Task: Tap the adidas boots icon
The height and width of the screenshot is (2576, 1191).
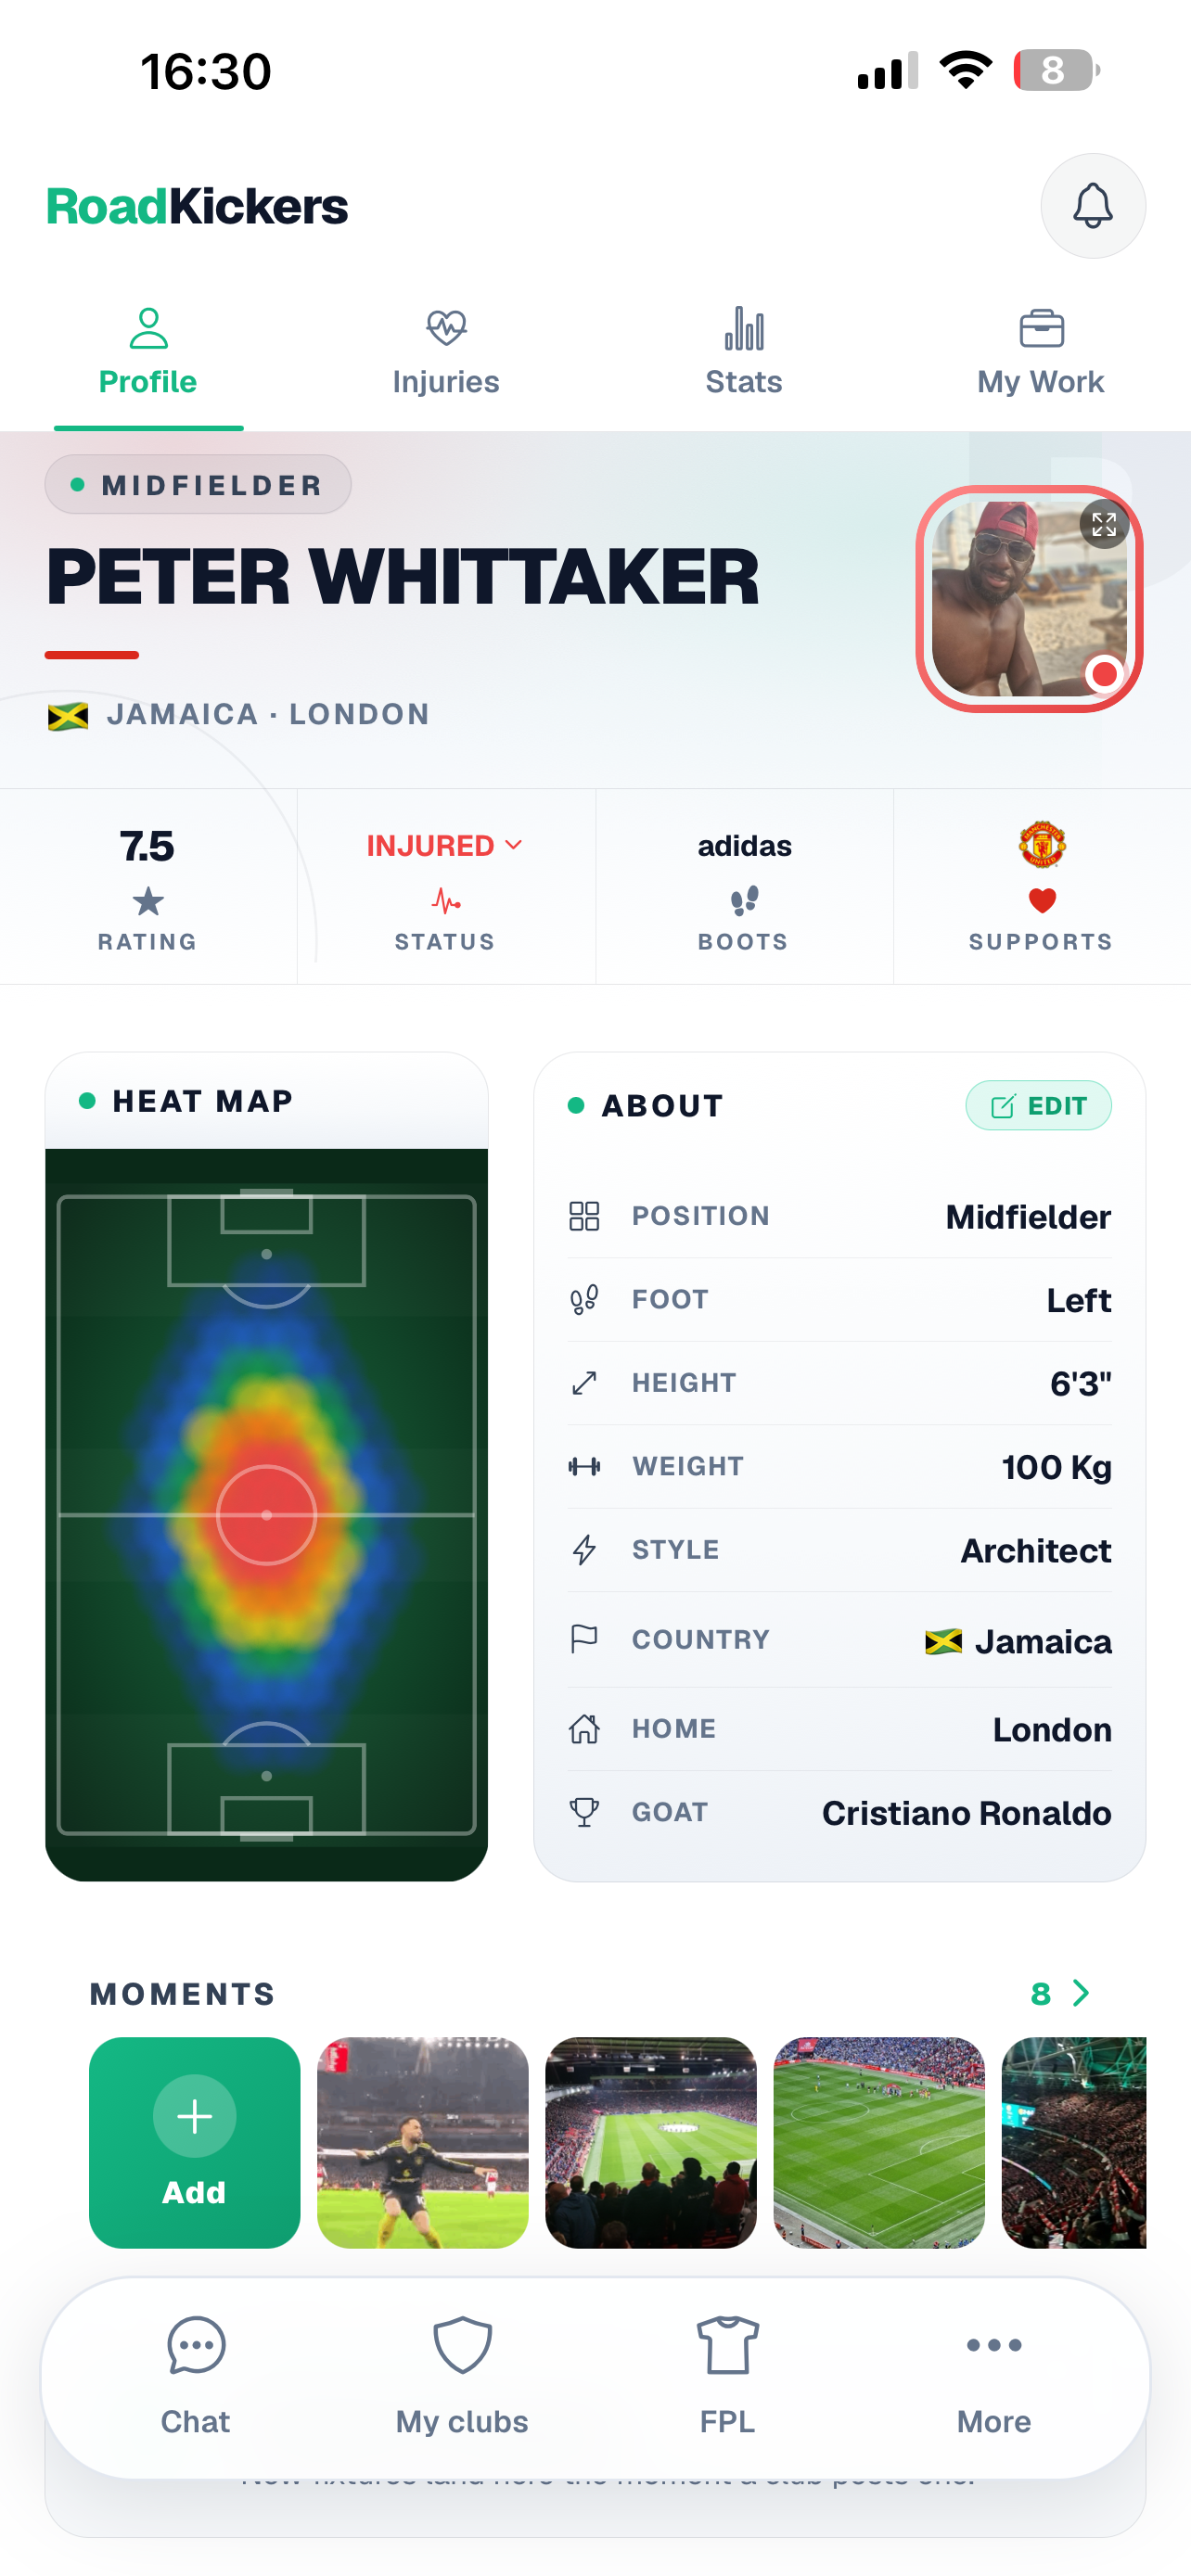Action: [744, 901]
